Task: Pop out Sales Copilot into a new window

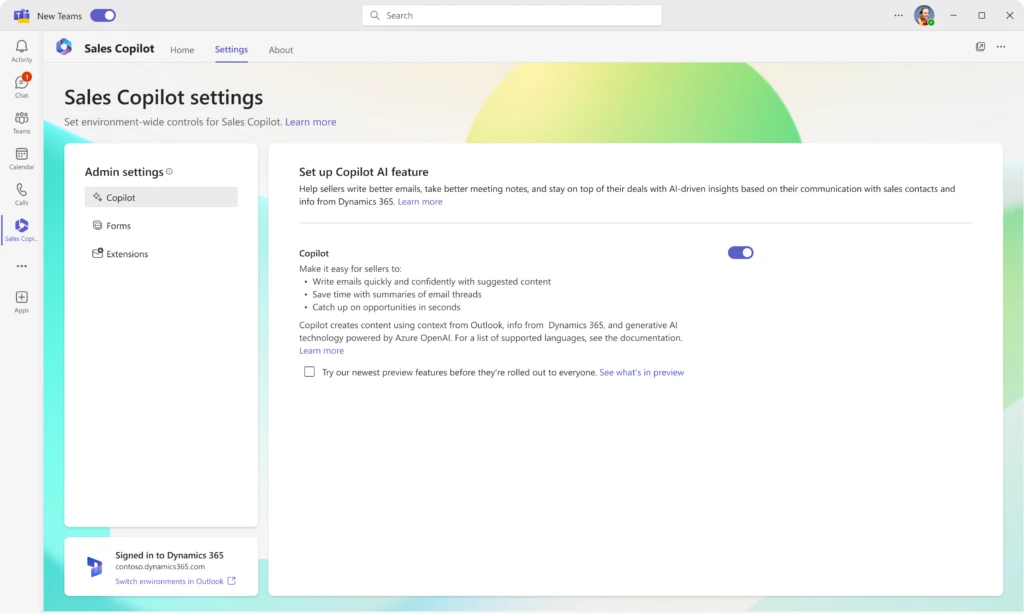Action: coord(979,46)
